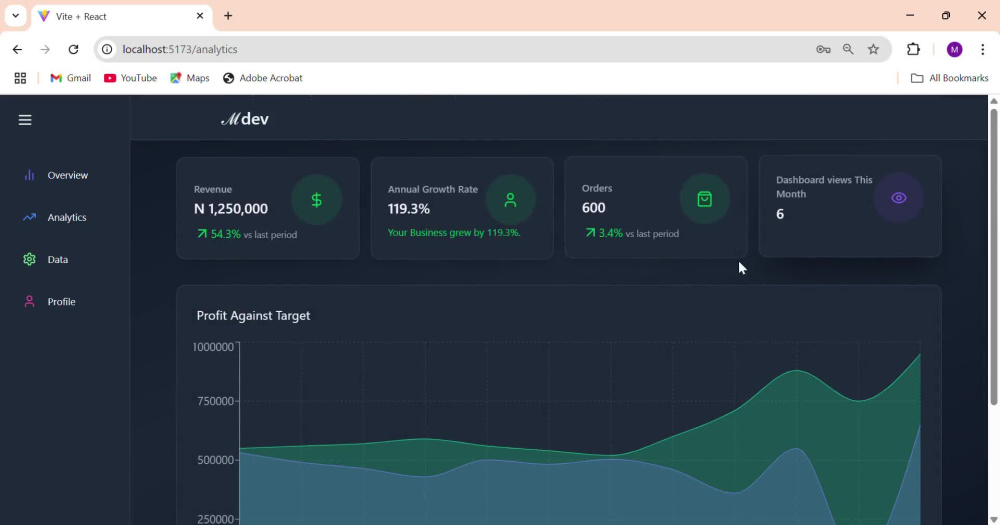The height and width of the screenshot is (525, 1000).
Task: Click the Dashboard views eye icon
Action: coord(899,198)
